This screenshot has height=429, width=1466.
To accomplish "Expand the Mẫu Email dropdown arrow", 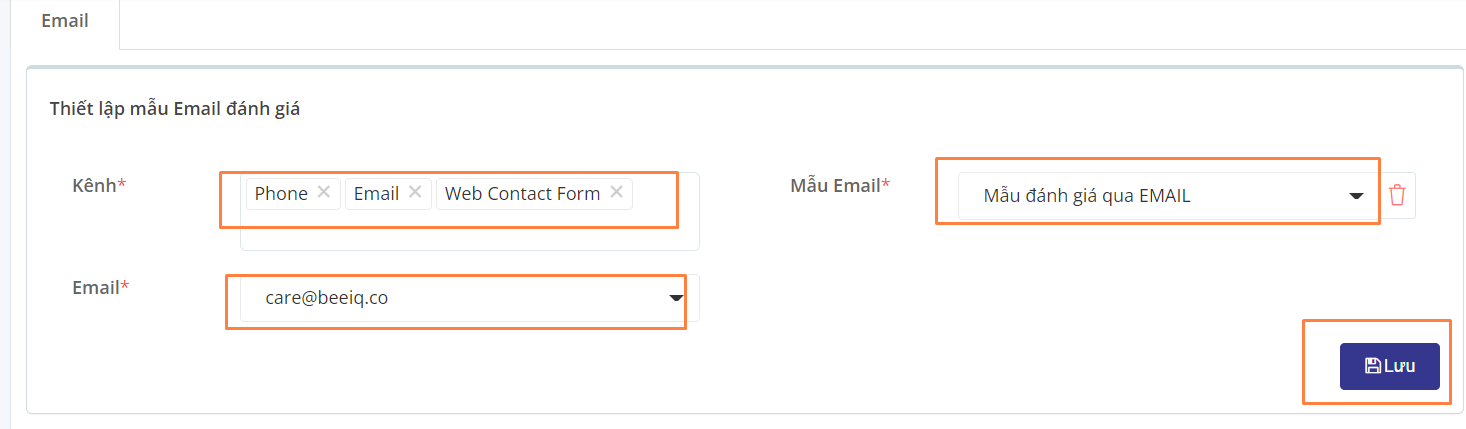I will (x=1356, y=196).
